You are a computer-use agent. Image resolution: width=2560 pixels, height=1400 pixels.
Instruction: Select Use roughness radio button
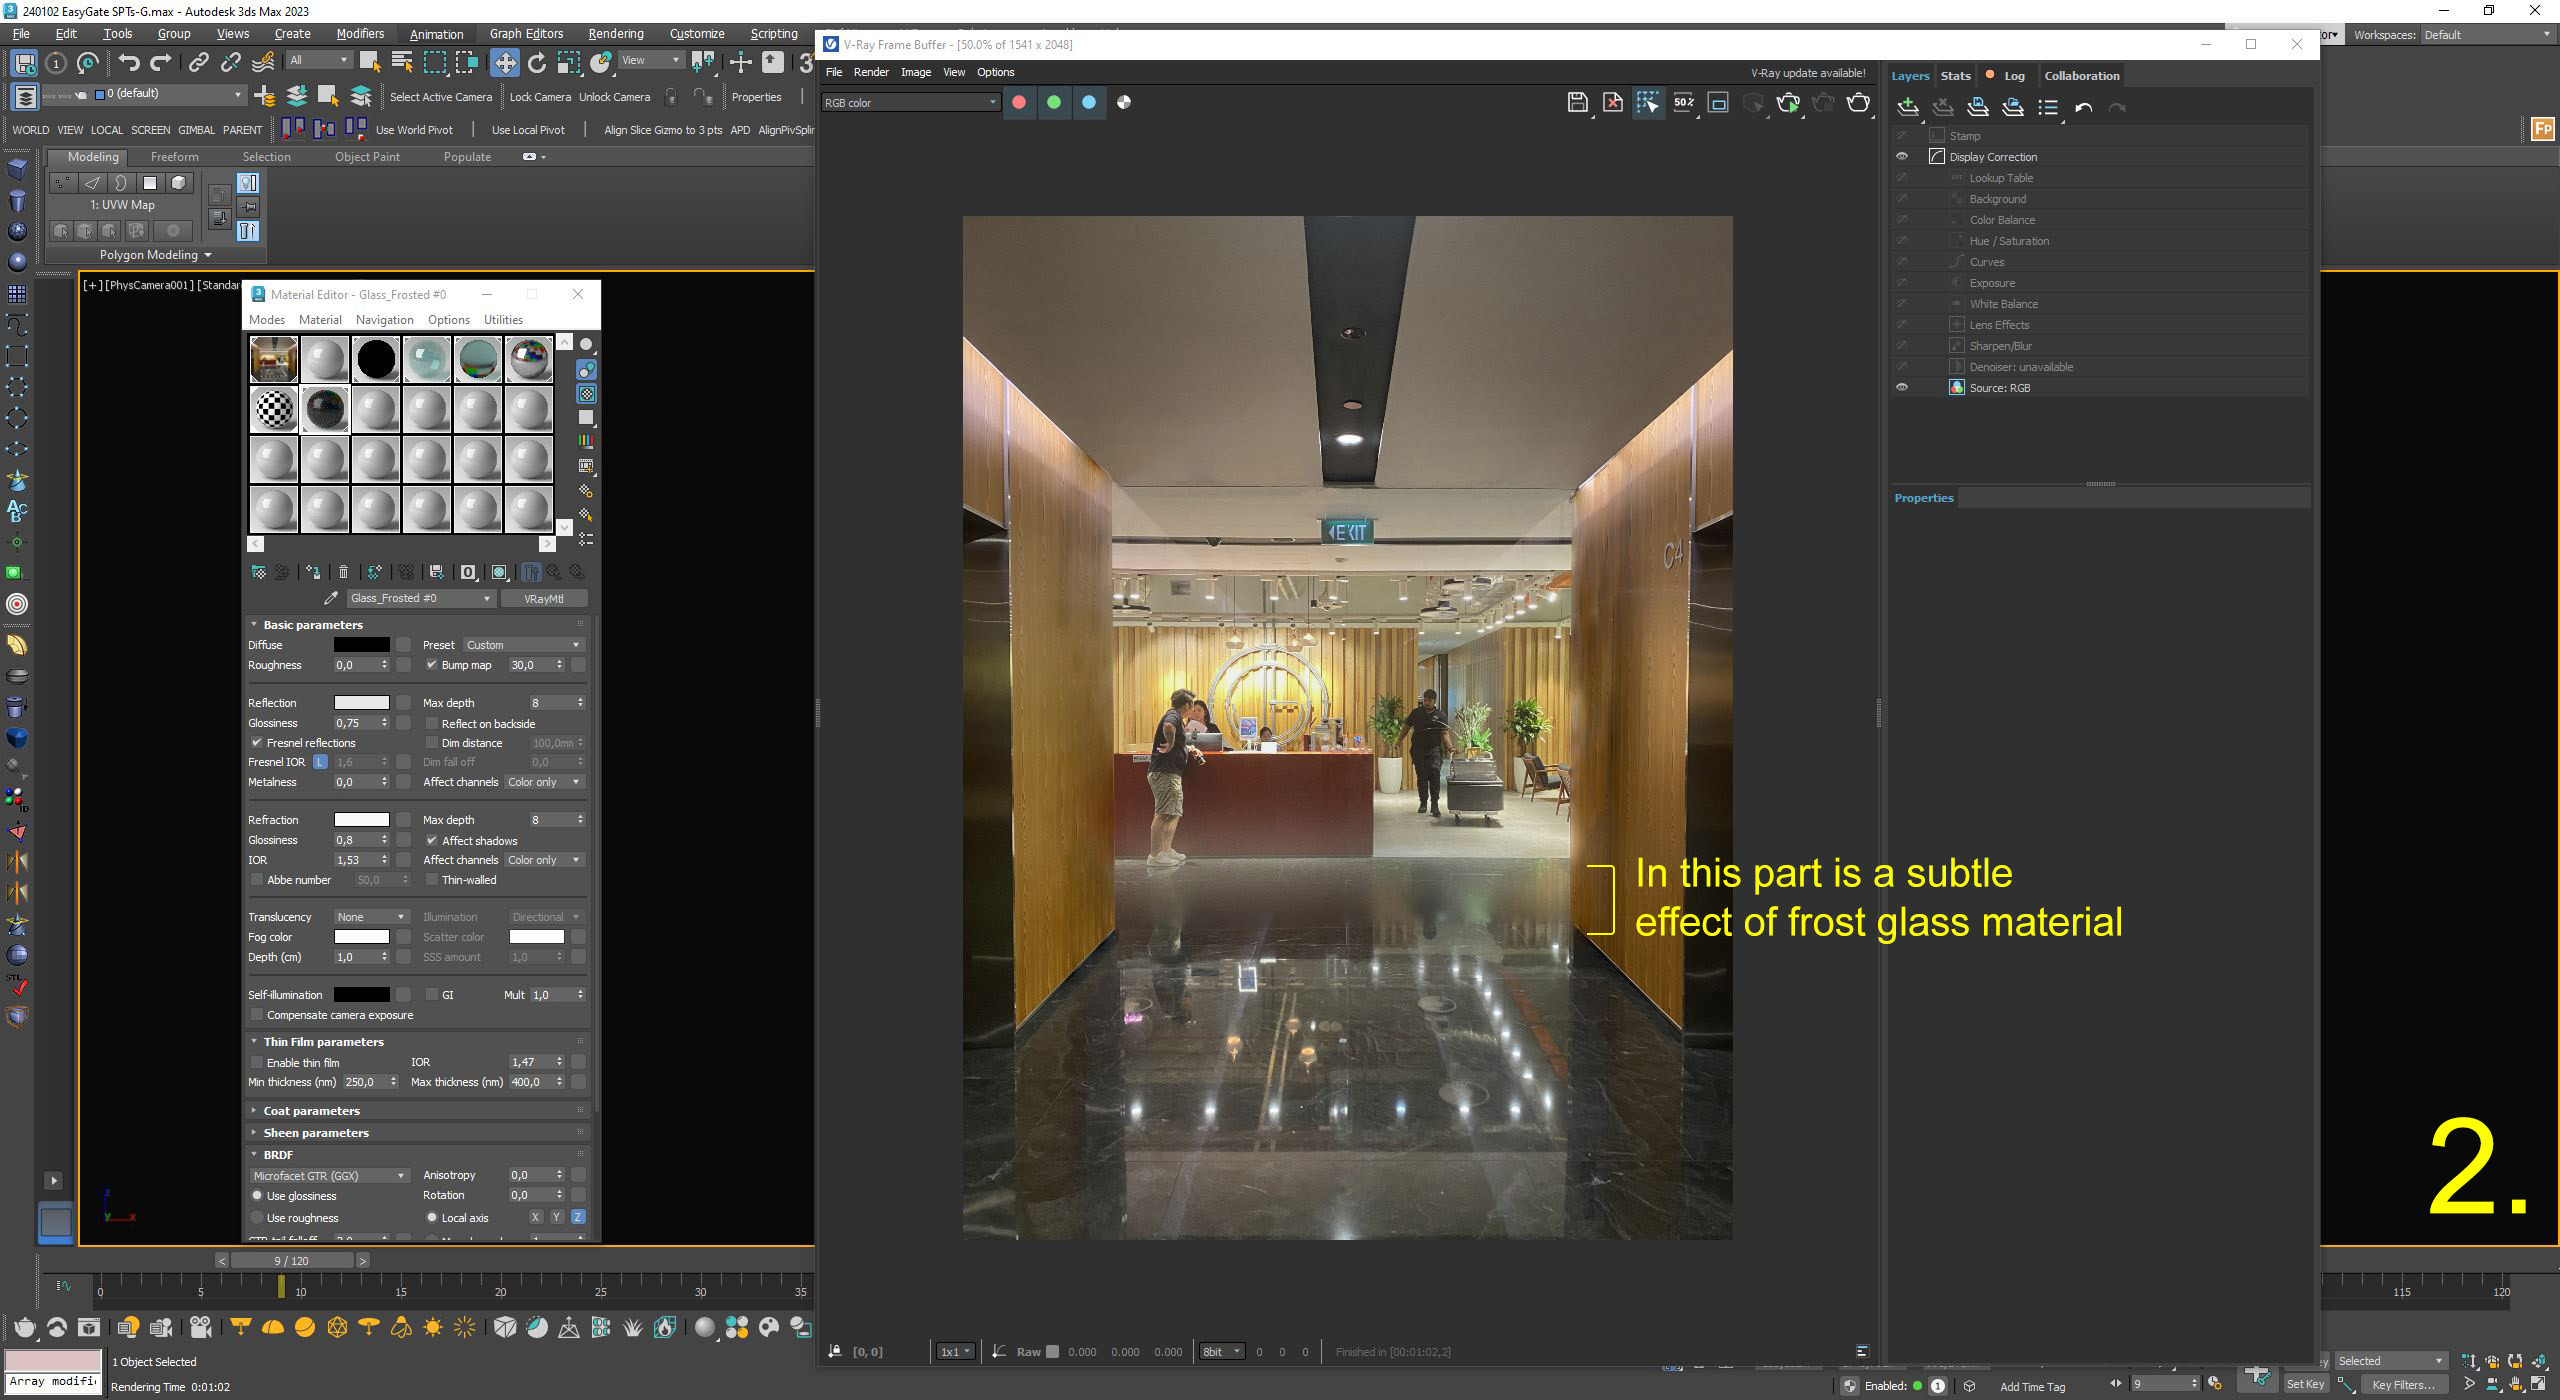pos(257,1218)
